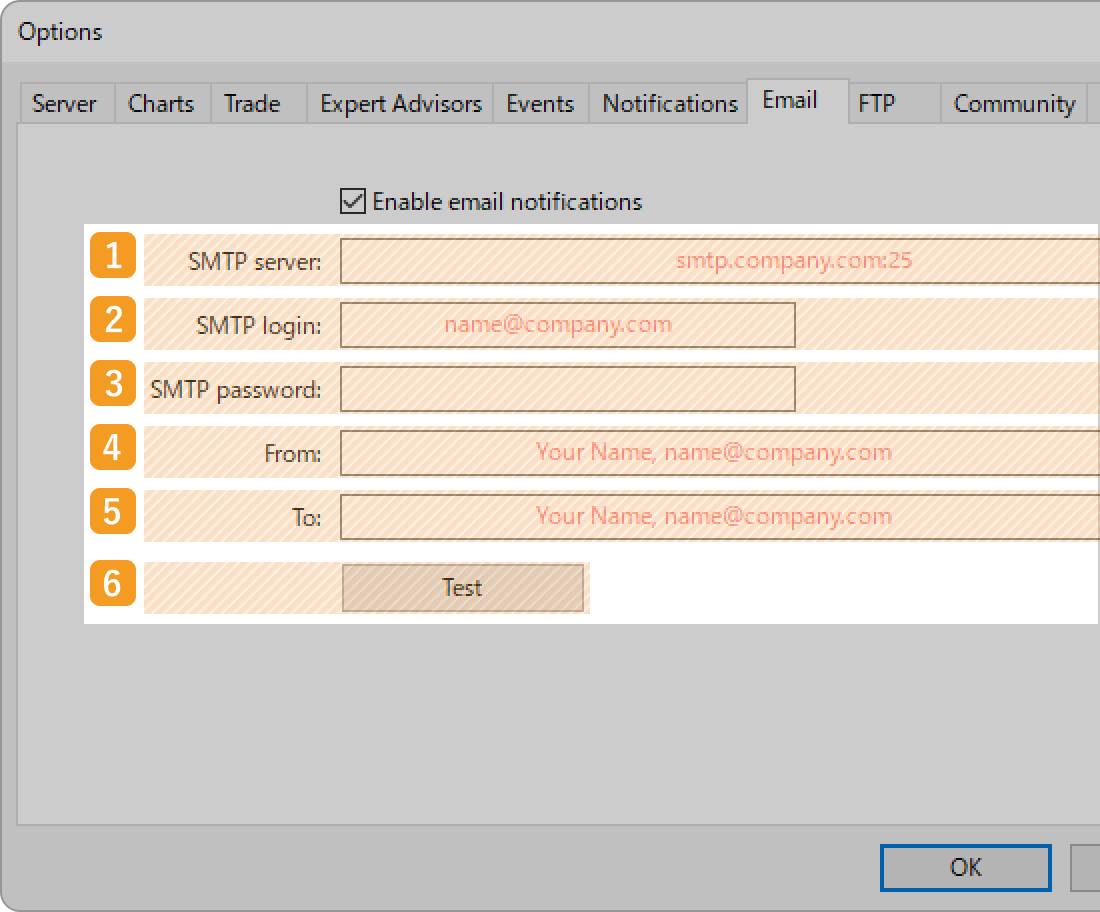Click the orange step badge numbered 1
1100x912 pixels.
112,256
